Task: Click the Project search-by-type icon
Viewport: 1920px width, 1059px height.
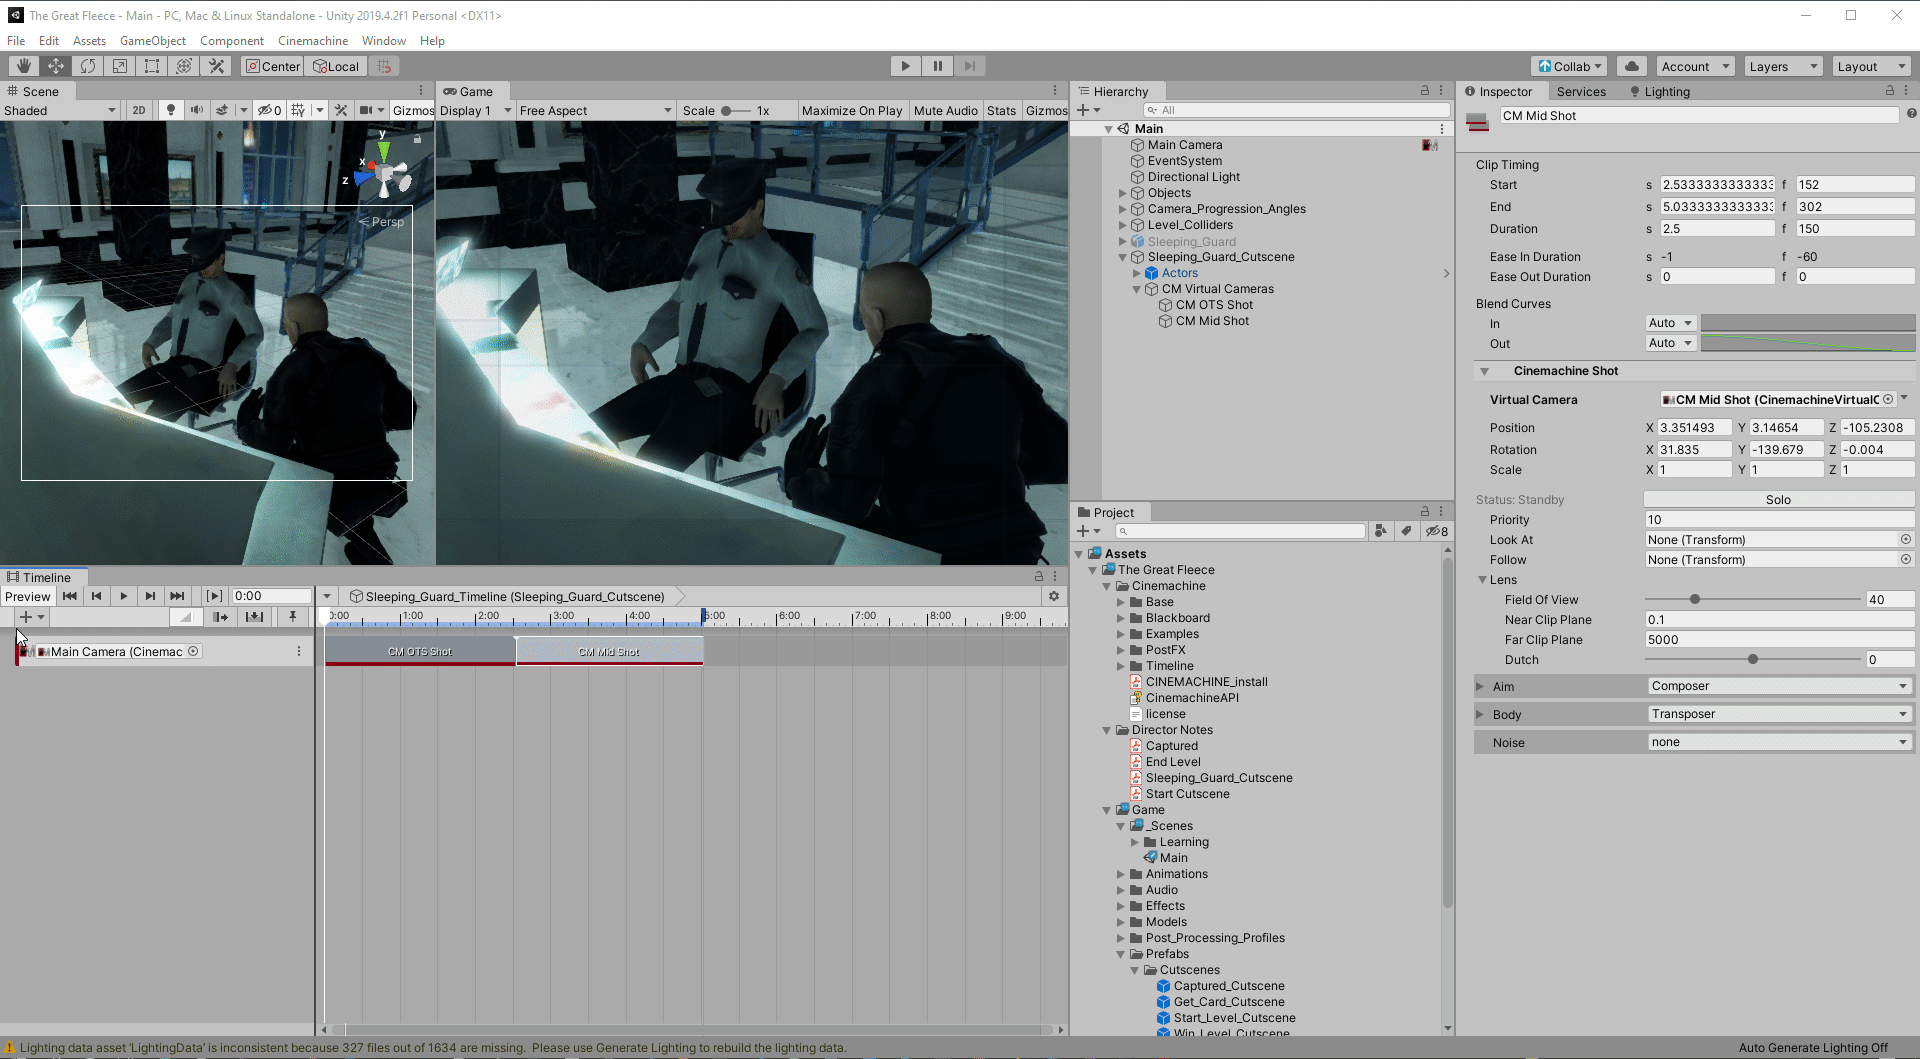Action: 1381,531
